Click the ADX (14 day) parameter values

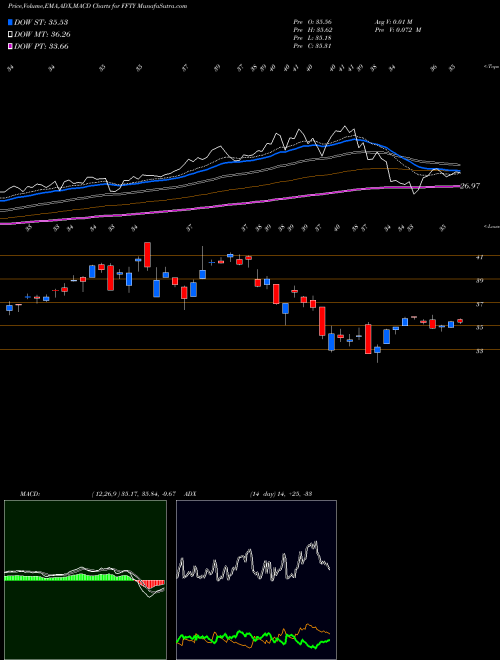281,494
